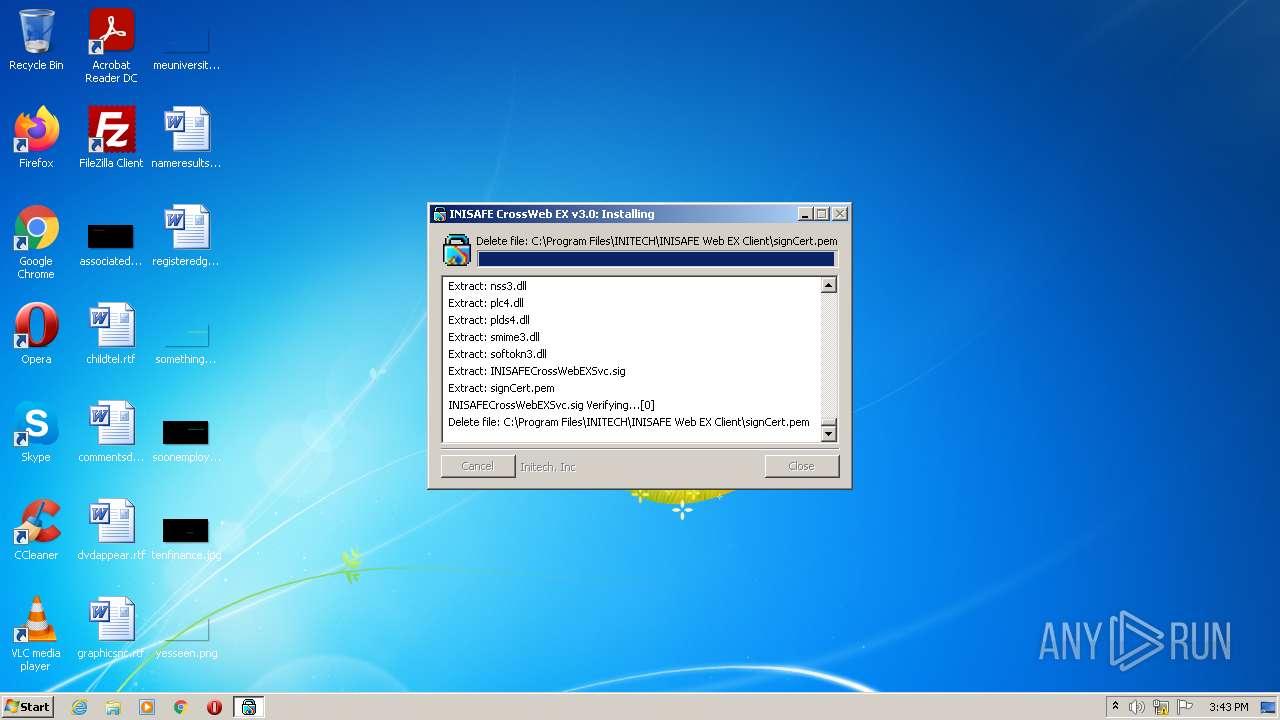This screenshot has width=1280, height=720.
Task: Click the 'Initech, Inc' label
Action: pos(548,467)
